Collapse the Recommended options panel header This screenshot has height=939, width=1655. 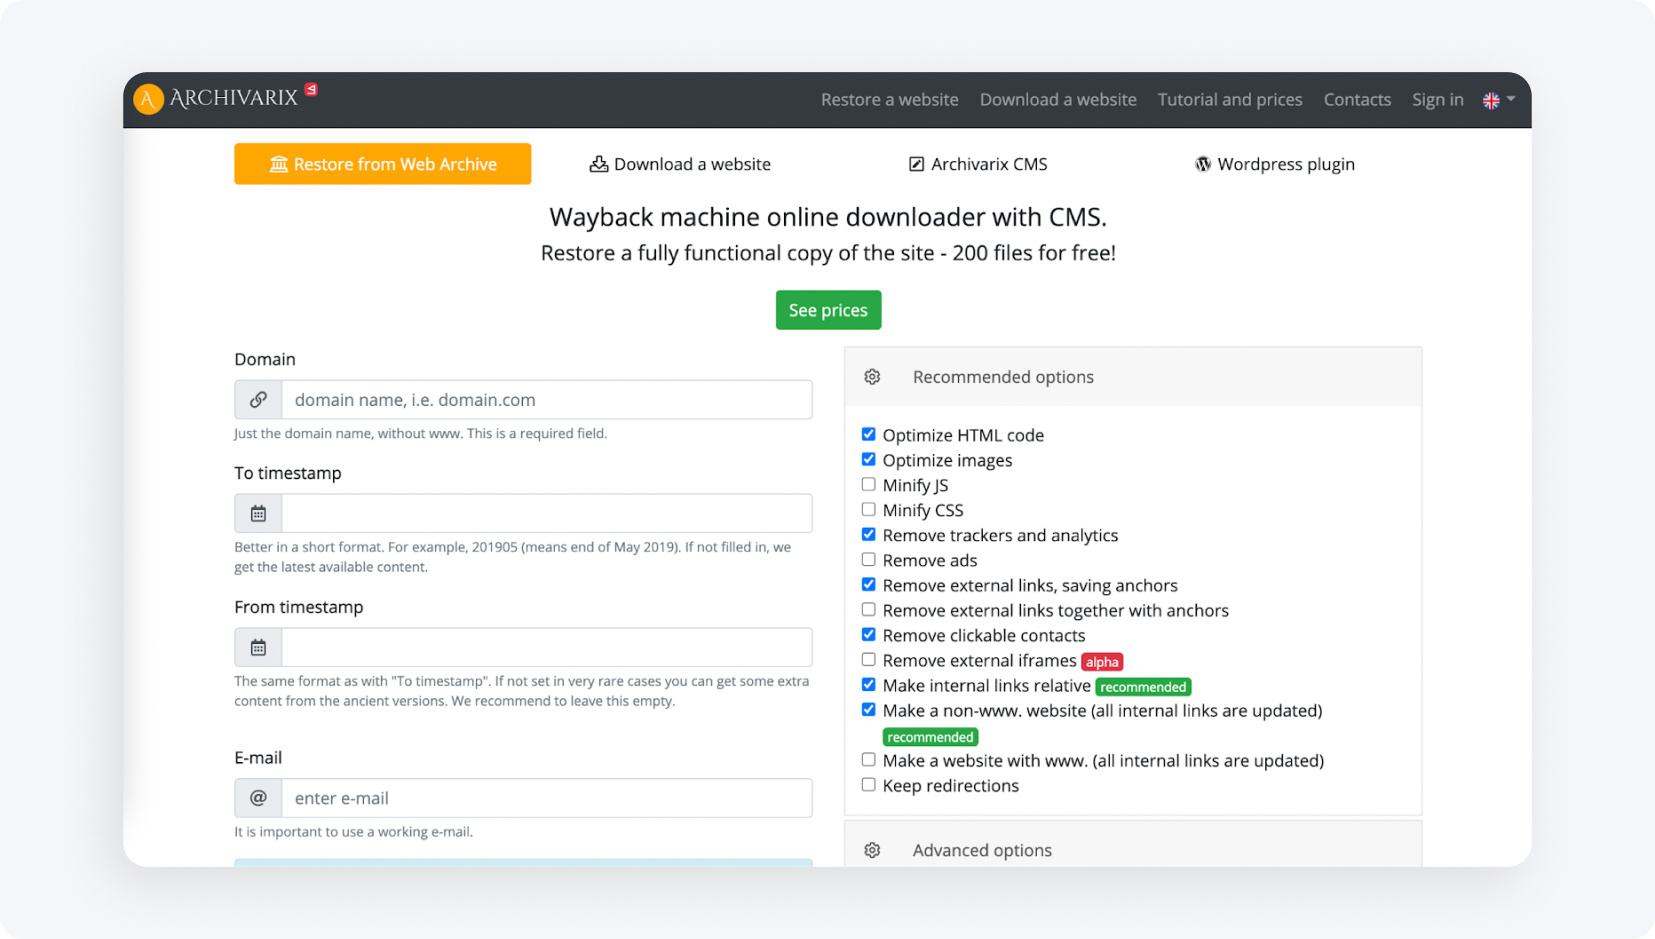(x=1002, y=377)
